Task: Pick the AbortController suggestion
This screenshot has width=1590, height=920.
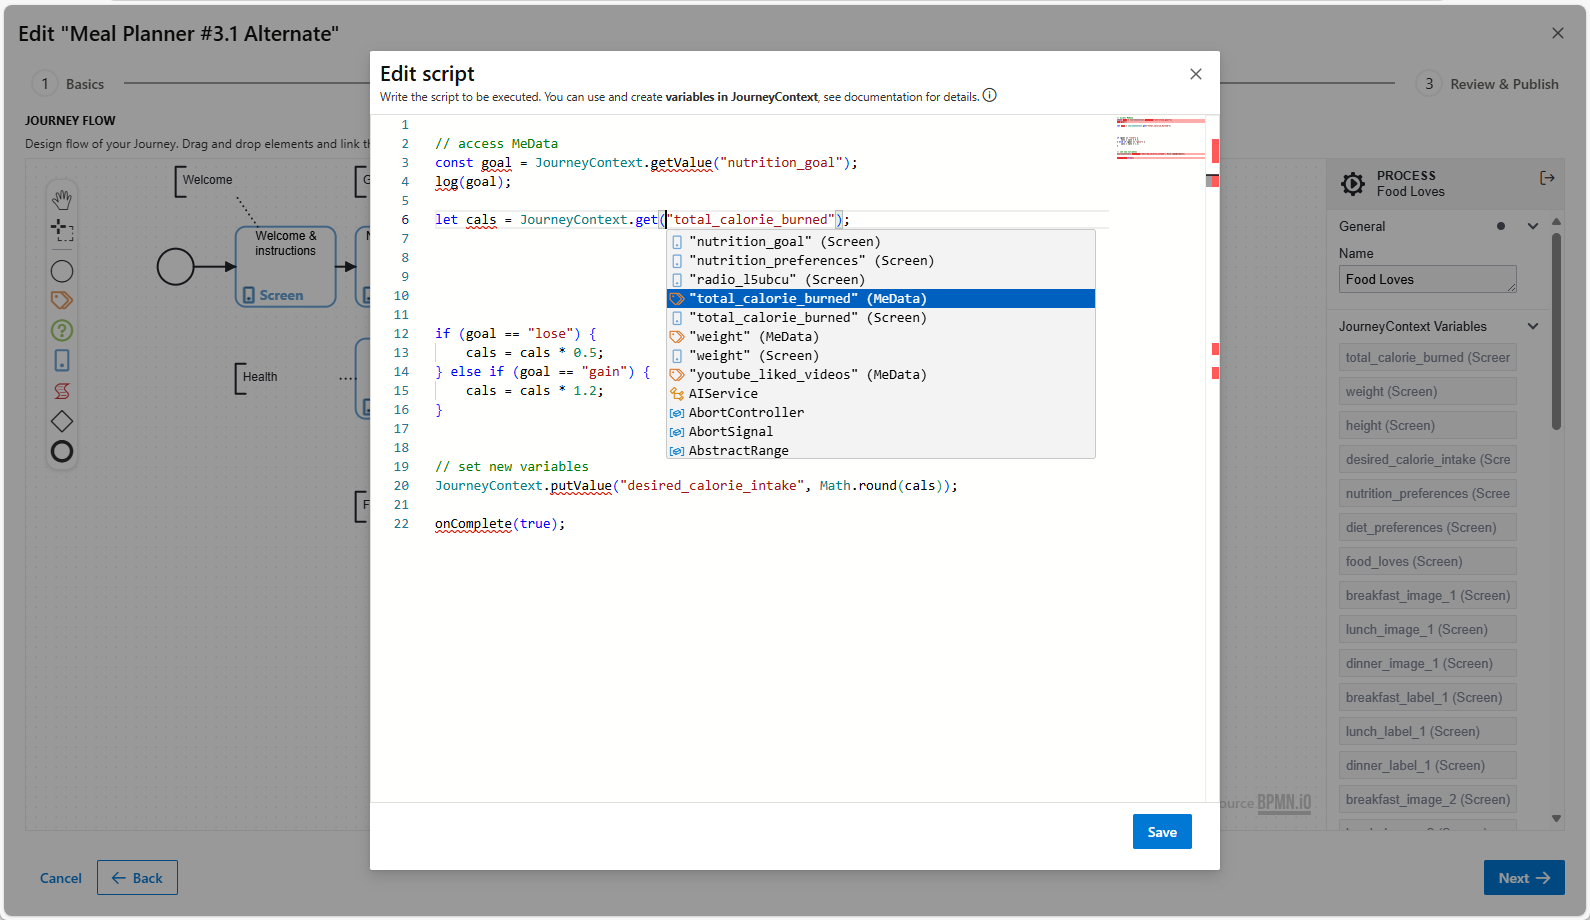Action: click(x=881, y=412)
